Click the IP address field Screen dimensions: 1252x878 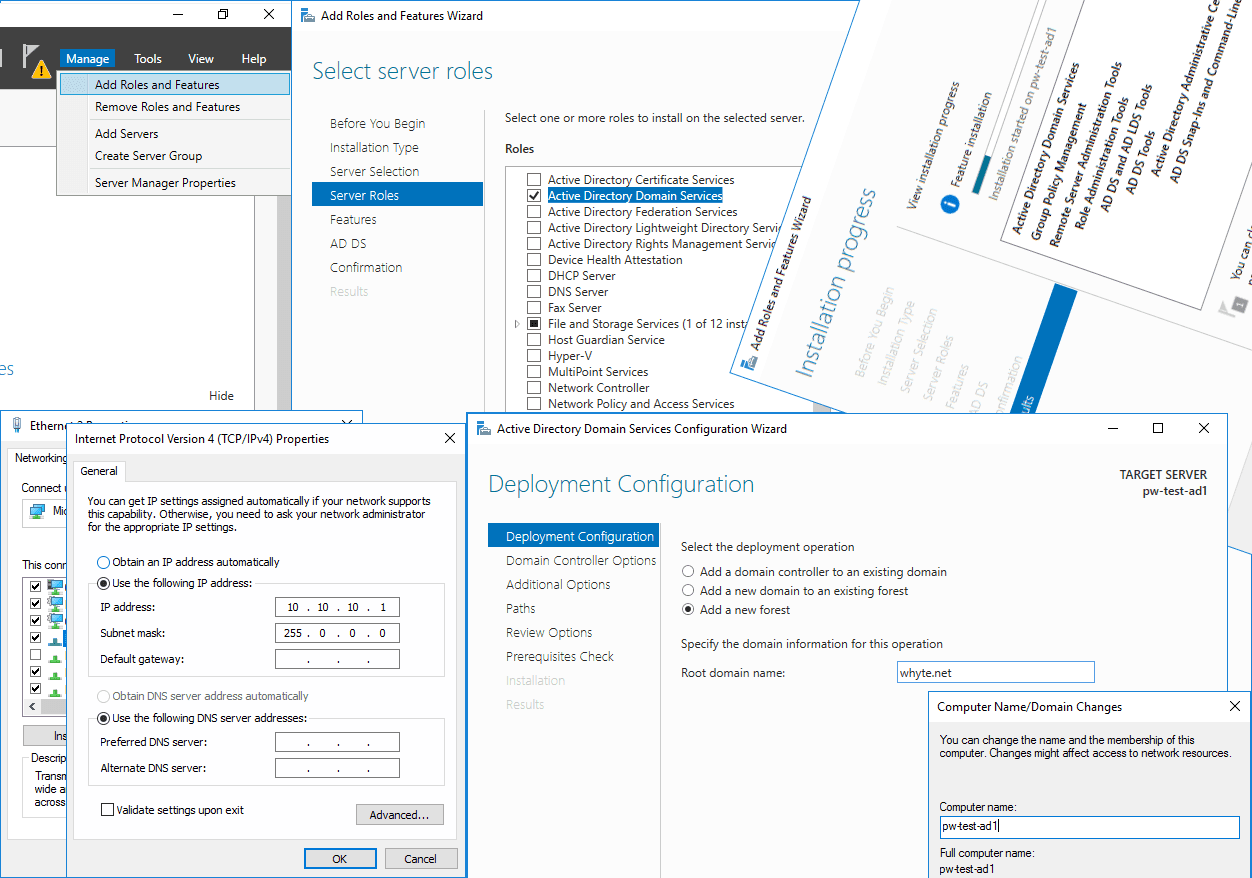337,607
